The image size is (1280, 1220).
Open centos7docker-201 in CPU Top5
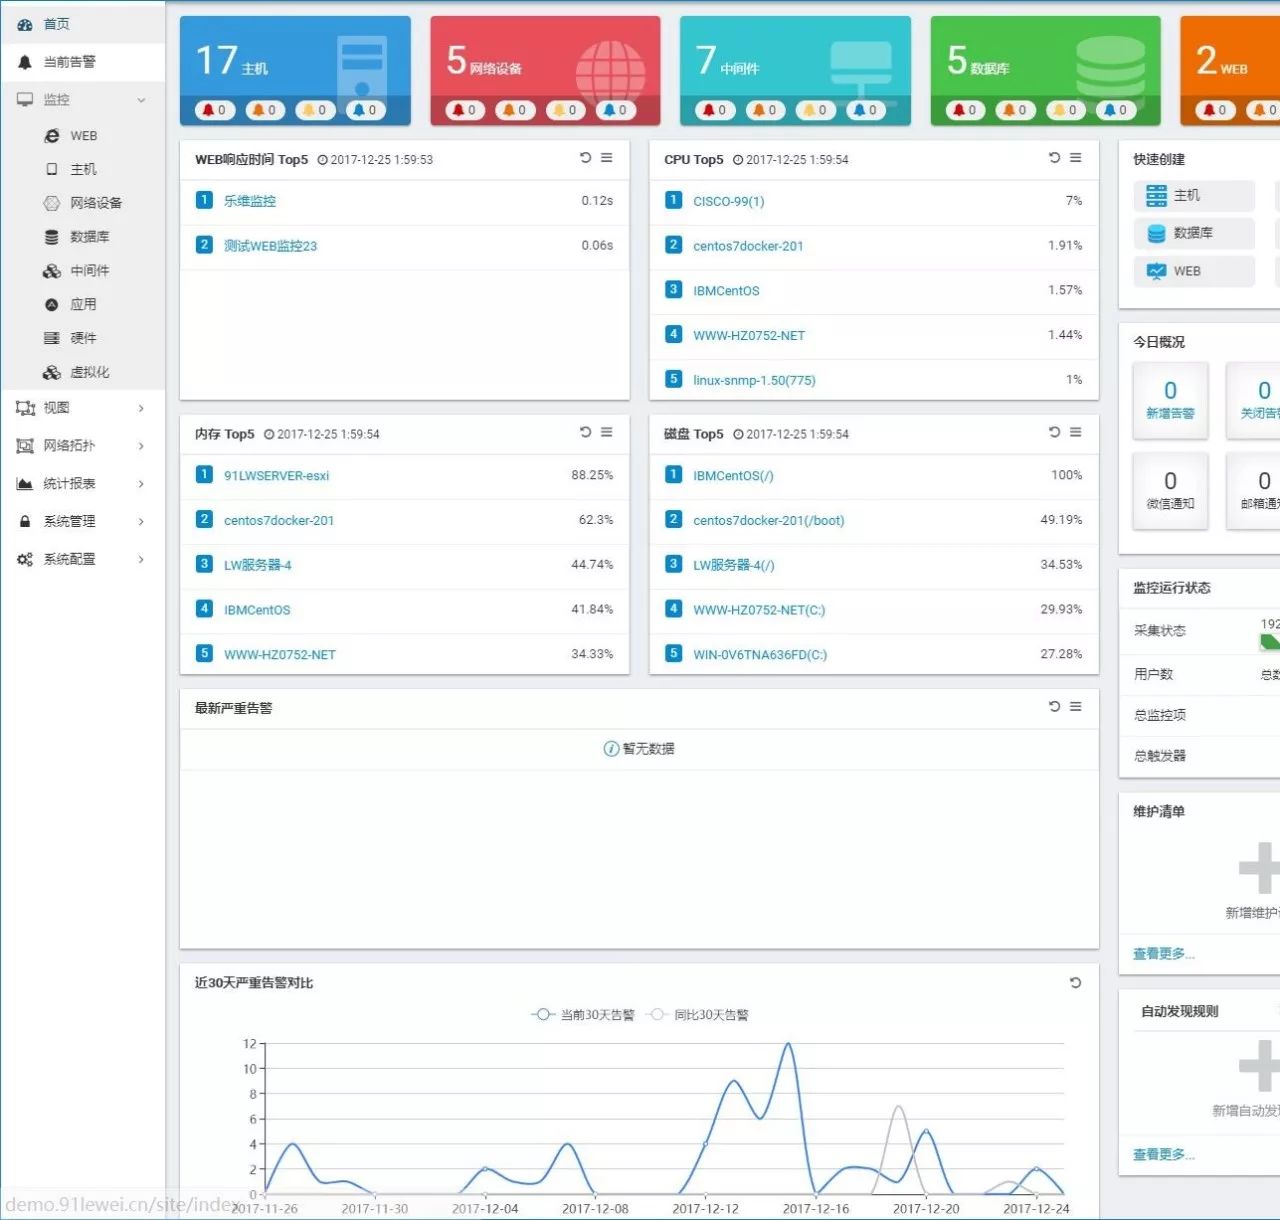[x=748, y=246]
